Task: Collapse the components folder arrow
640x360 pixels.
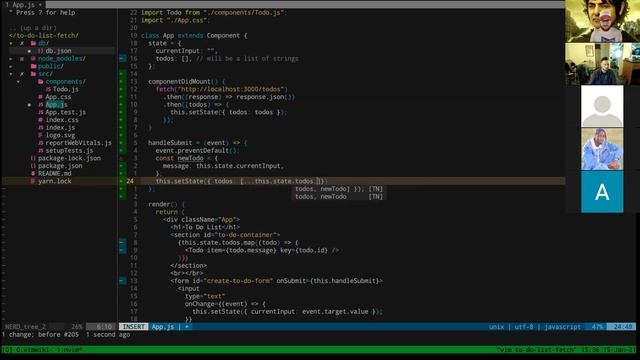Action: (x=18, y=82)
